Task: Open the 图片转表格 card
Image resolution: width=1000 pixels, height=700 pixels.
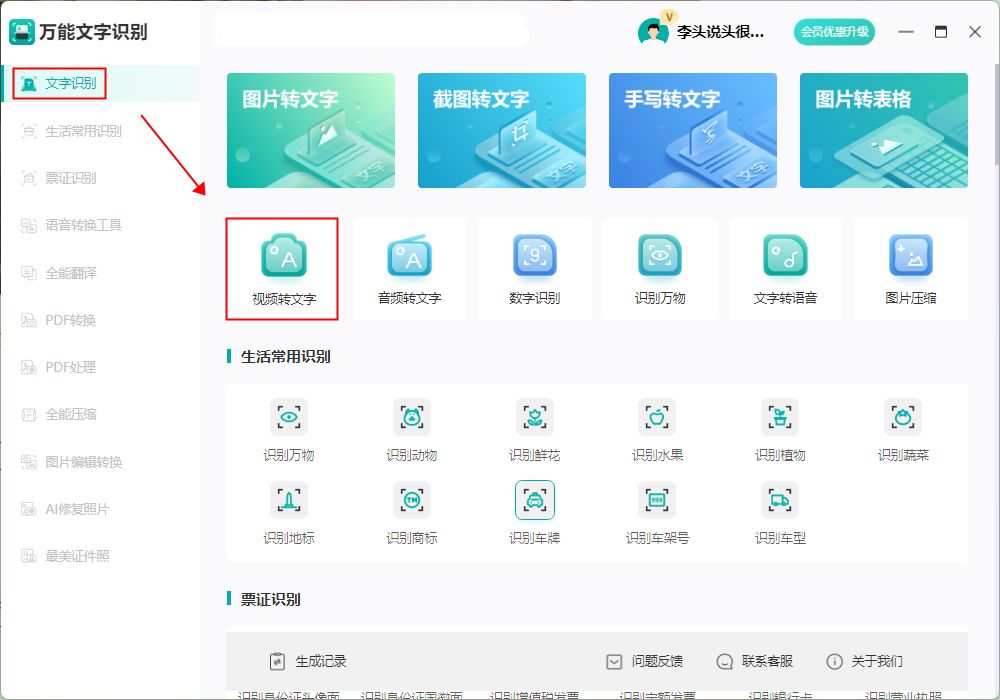Action: click(884, 130)
